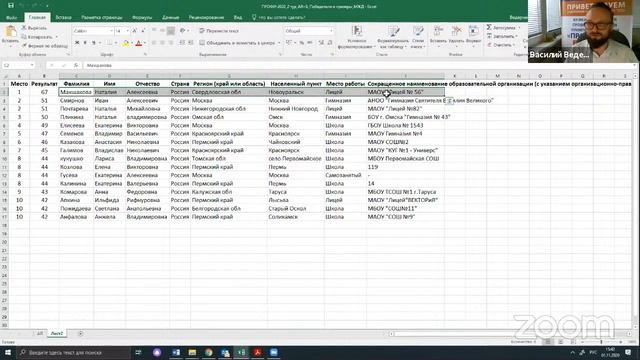Switch to the Данные tab

[171, 18]
